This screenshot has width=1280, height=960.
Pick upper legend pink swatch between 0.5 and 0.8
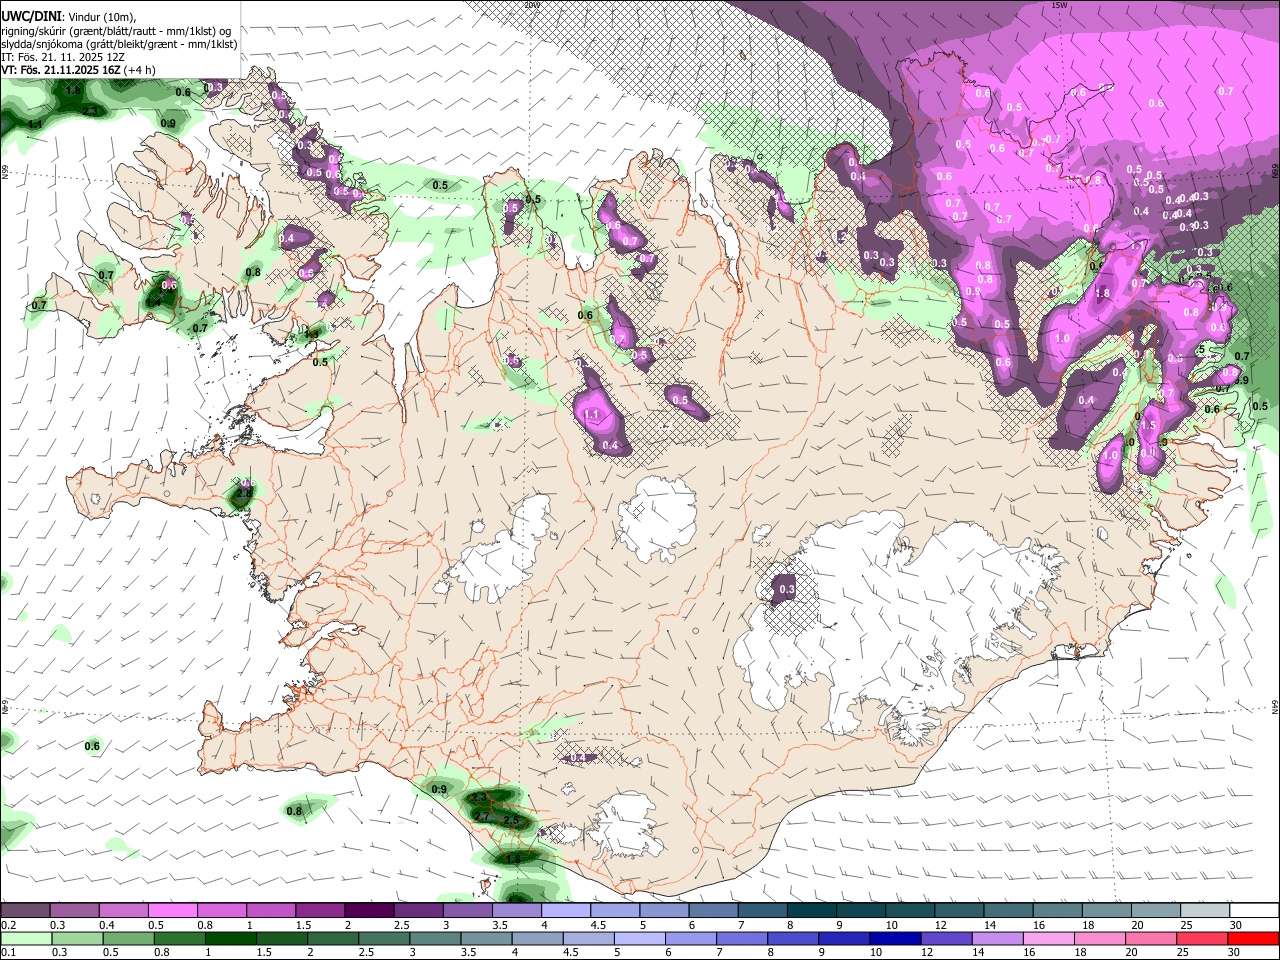[172, 911]
